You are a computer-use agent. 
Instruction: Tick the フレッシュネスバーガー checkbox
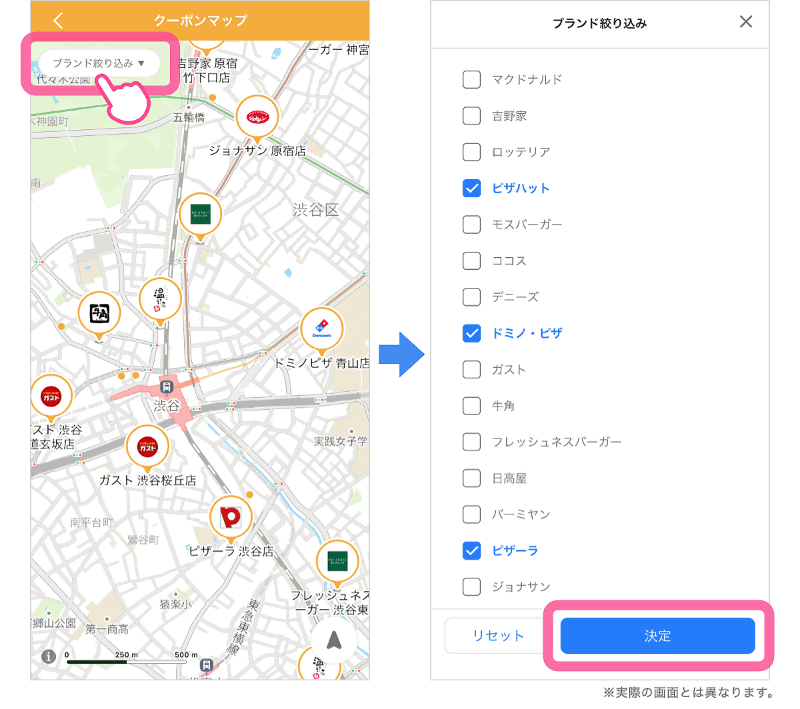click(471, 442)
